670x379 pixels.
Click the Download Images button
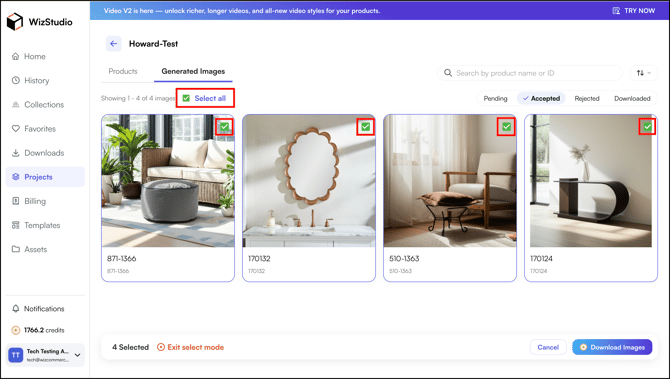click(612, 347)
